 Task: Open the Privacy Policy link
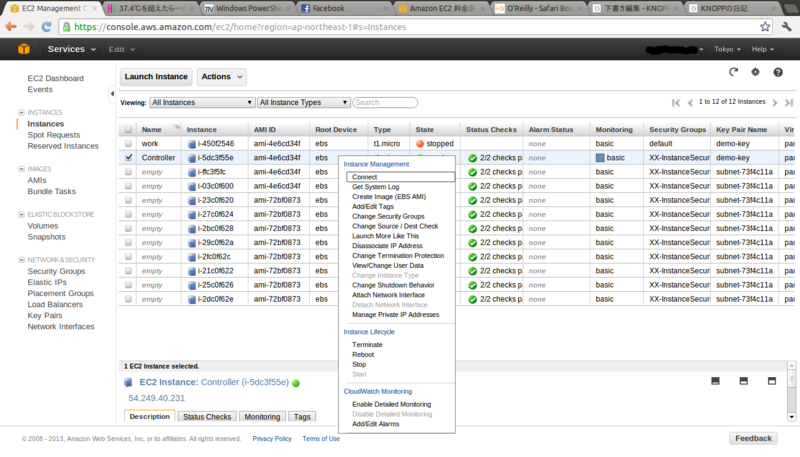click(x=271, y=439)
